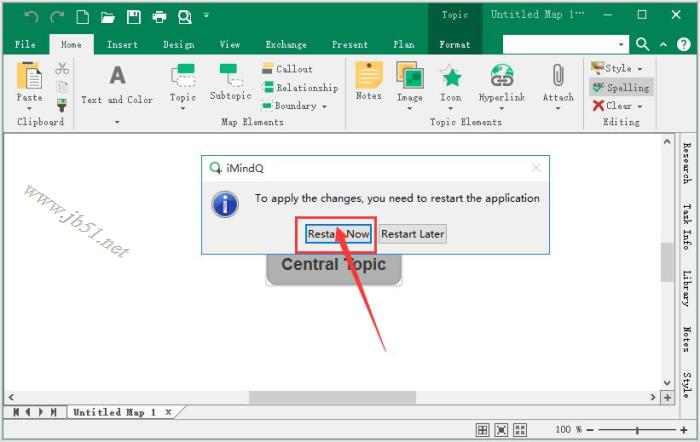Image resolution: width=700 pixels, height=442 pixels.
Task: Select the Format Painter brush icon
Action: pyautogui.click(x=62, y=105)
